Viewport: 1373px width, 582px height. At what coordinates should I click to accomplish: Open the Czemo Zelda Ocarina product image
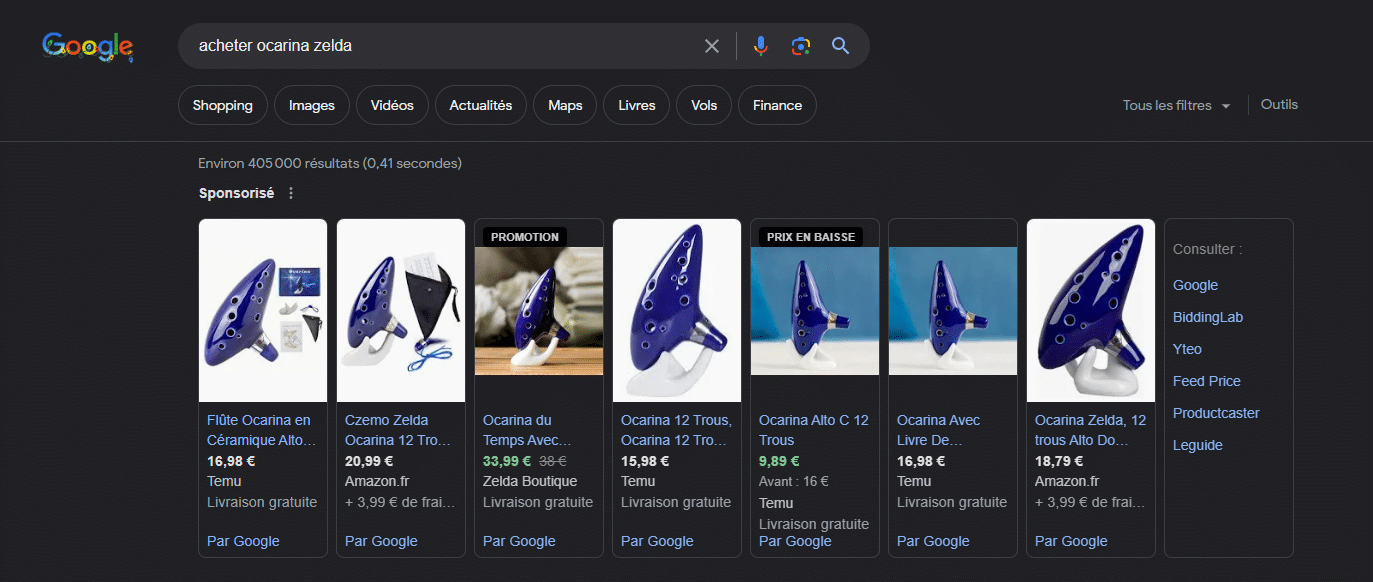tap(401, 310)
